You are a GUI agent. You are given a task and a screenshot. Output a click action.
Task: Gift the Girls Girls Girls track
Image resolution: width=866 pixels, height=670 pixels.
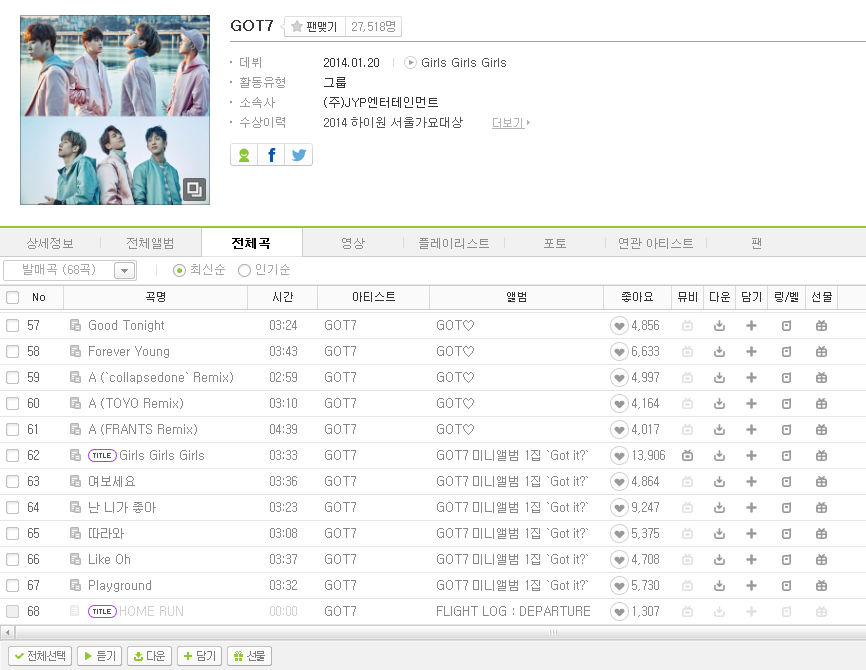click(x=821, y=456)
